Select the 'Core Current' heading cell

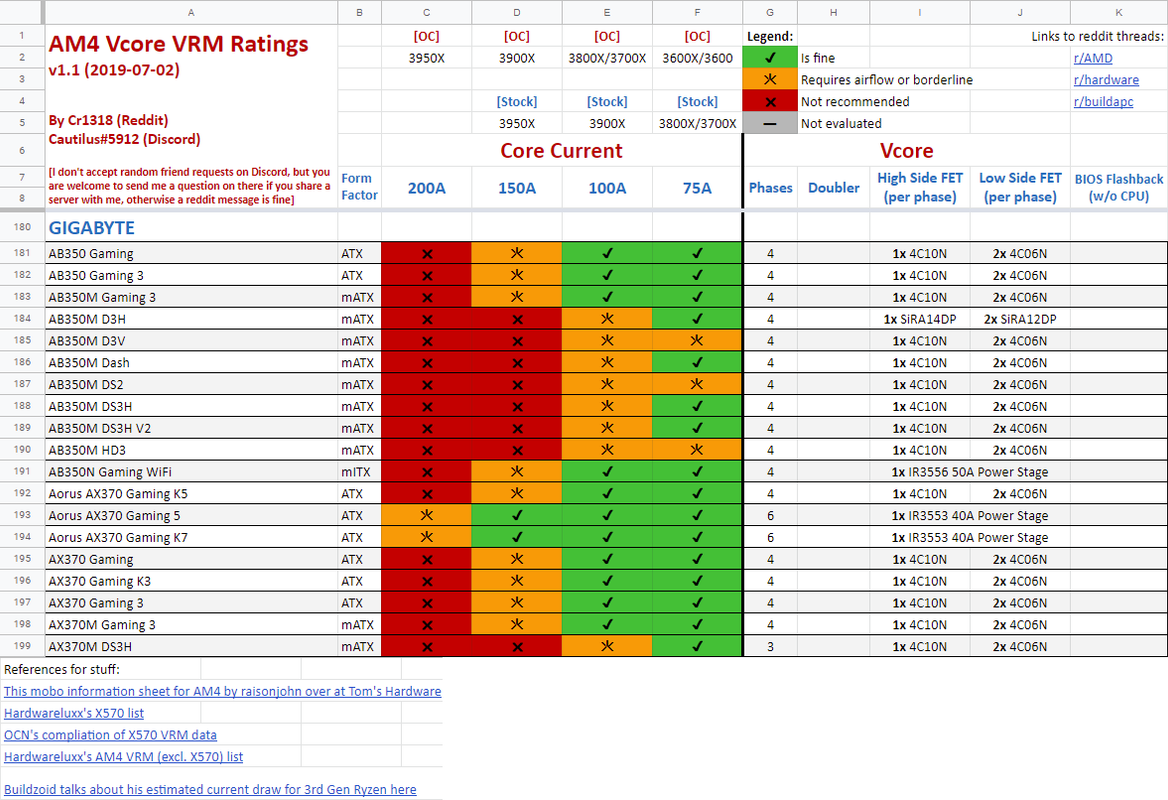pyautogui.click(x=562, y=150)
